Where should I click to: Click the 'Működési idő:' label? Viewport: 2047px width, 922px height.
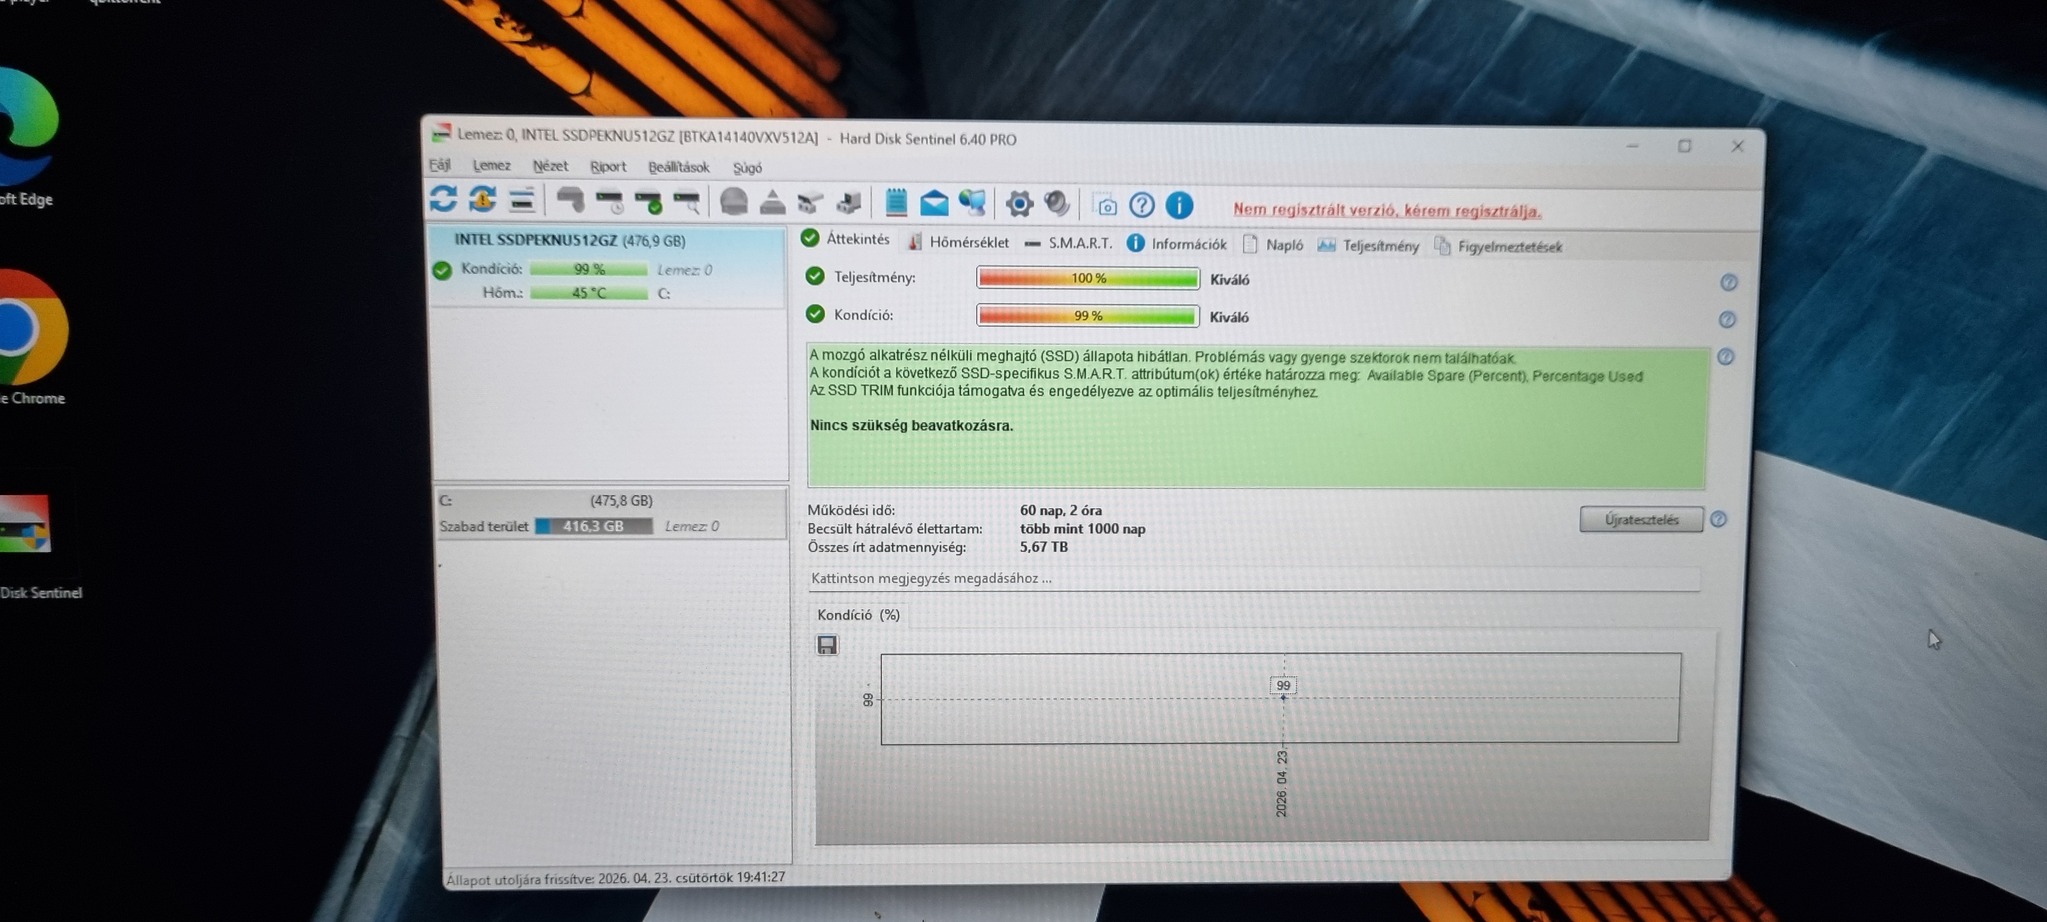point(851,510)
